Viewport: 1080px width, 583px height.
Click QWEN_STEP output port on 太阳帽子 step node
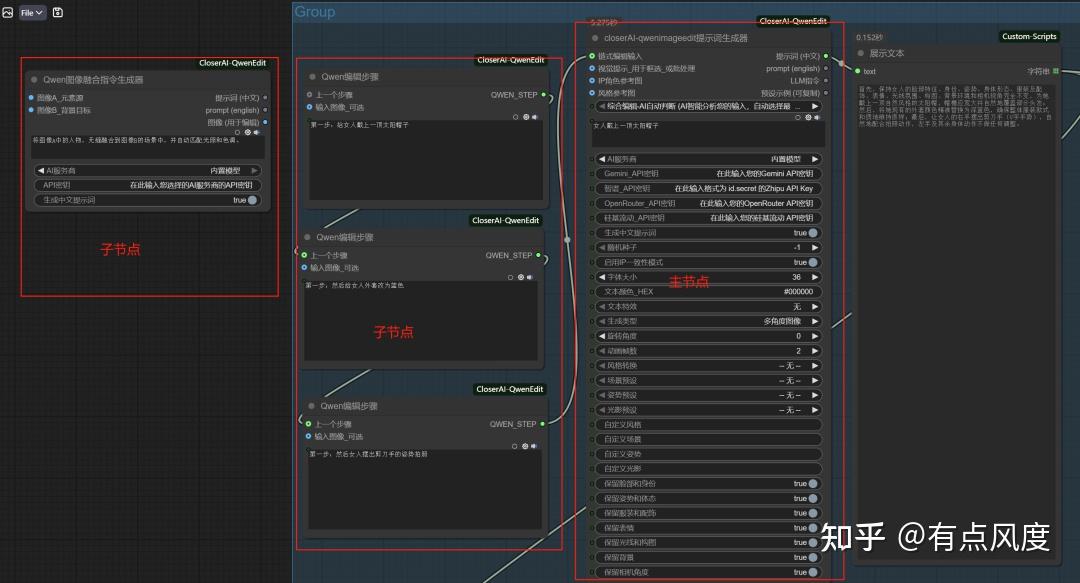(543, 94)
